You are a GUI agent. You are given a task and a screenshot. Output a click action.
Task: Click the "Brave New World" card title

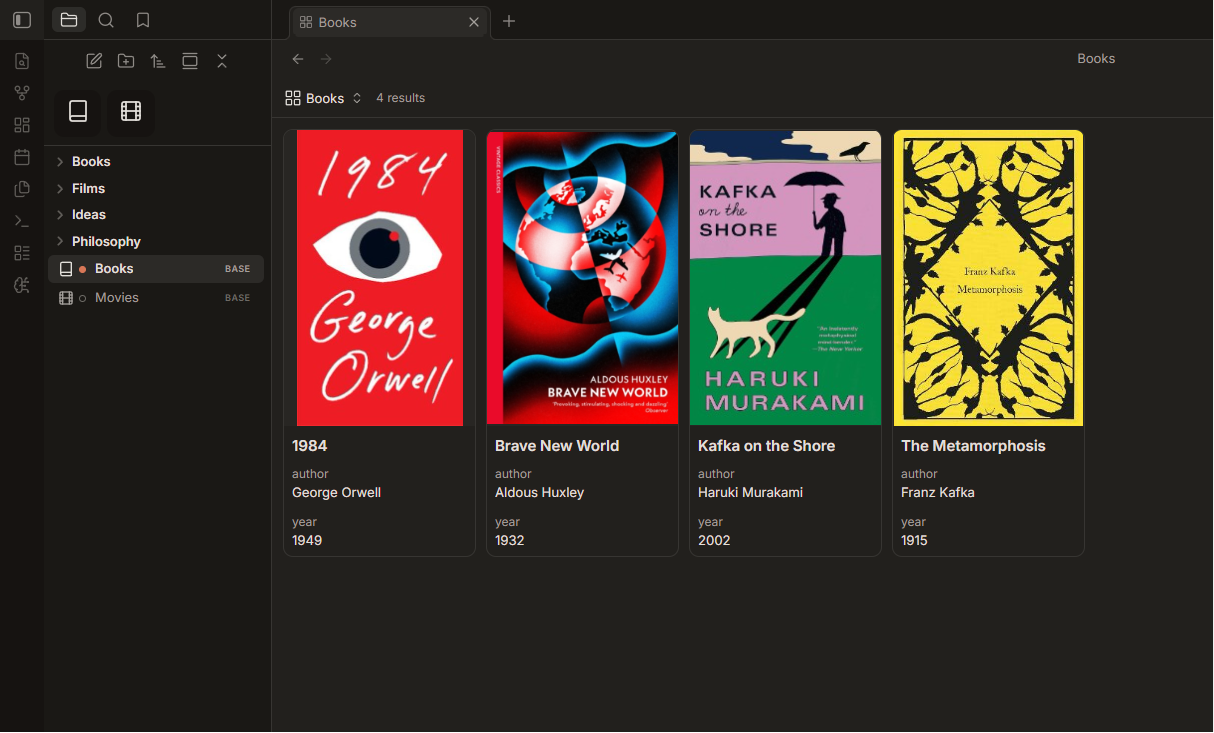click(557, 446)
